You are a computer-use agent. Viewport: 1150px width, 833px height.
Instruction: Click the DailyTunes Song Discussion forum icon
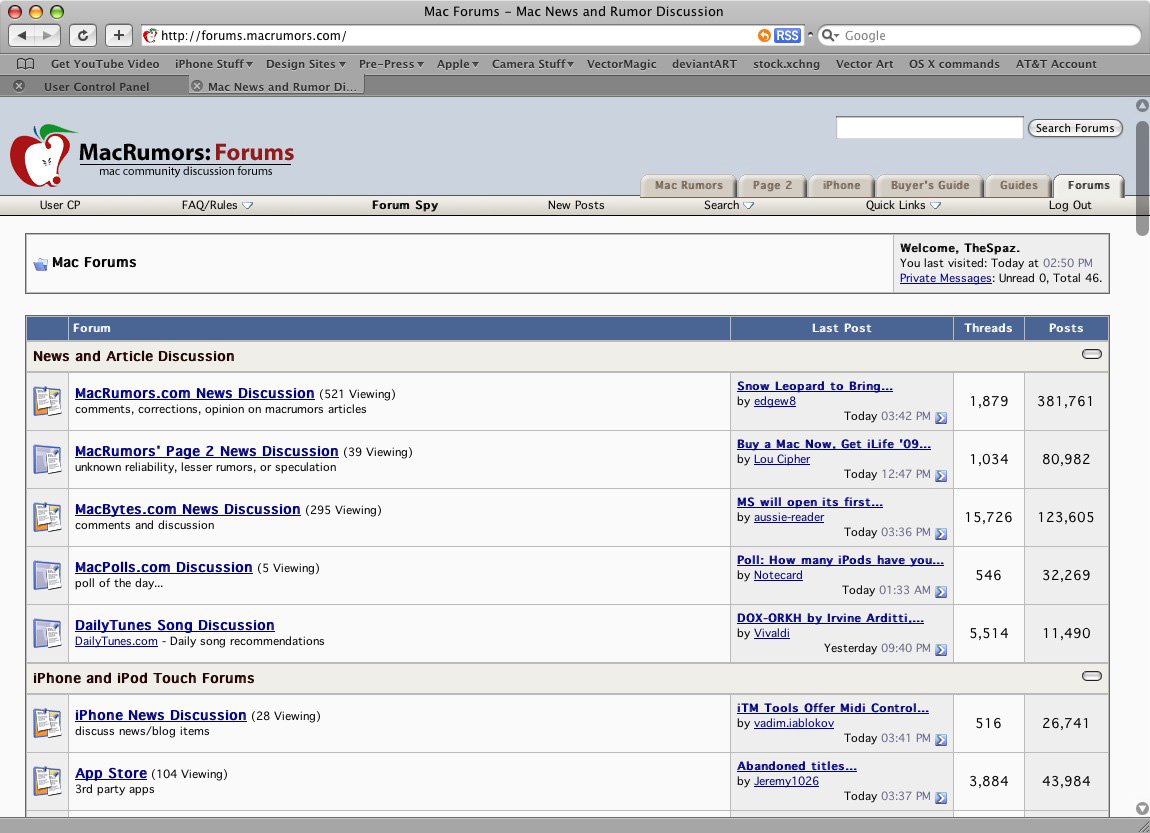(48, 633)
